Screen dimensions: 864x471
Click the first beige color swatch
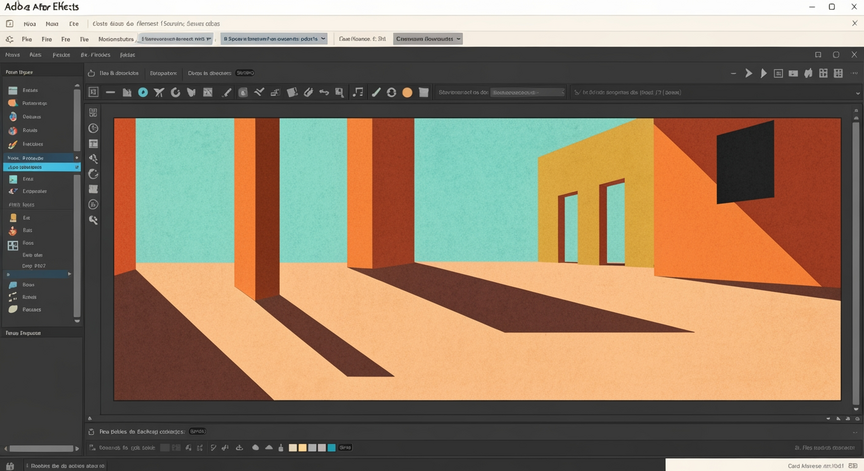pos(293,448)
